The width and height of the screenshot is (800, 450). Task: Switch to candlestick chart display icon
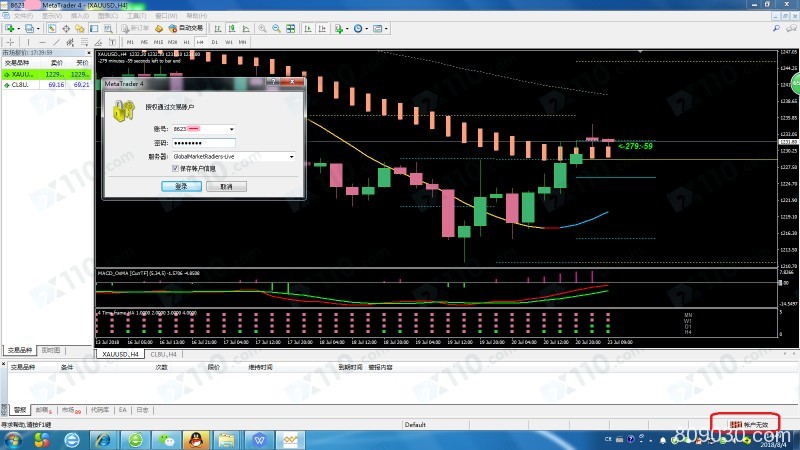click(232, 29)
